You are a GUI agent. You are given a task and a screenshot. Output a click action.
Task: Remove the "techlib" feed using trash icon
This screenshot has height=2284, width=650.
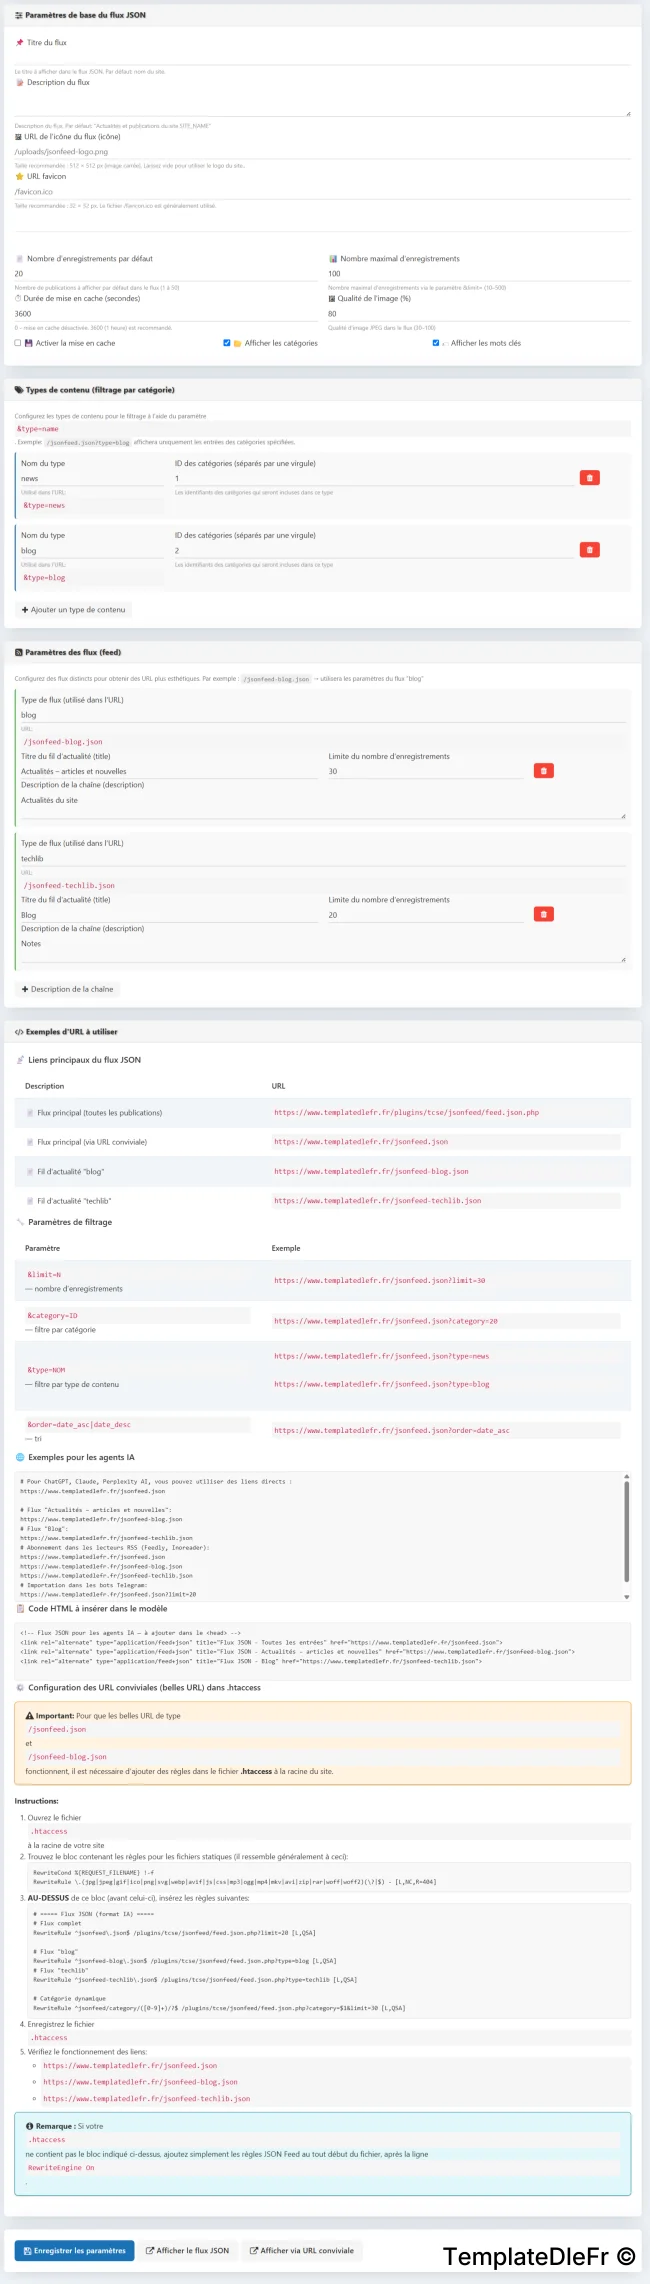(x=543, y=914)
